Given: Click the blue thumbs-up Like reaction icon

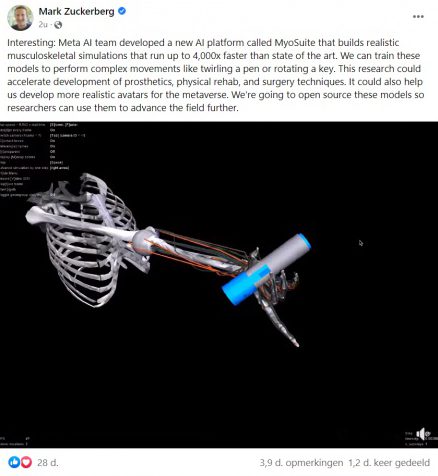Looking at the screenshot, I should (x=14, y=462).
